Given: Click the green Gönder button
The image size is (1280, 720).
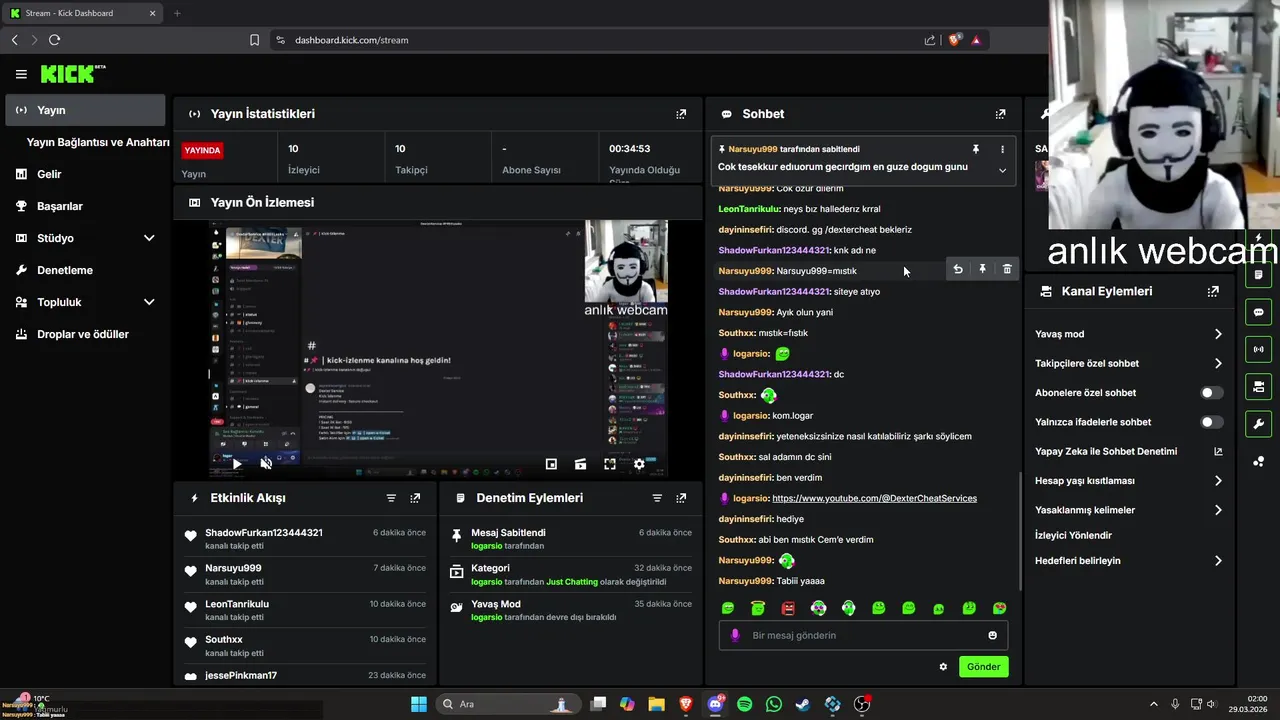Looking at the screenshot, I should point(983,667).
